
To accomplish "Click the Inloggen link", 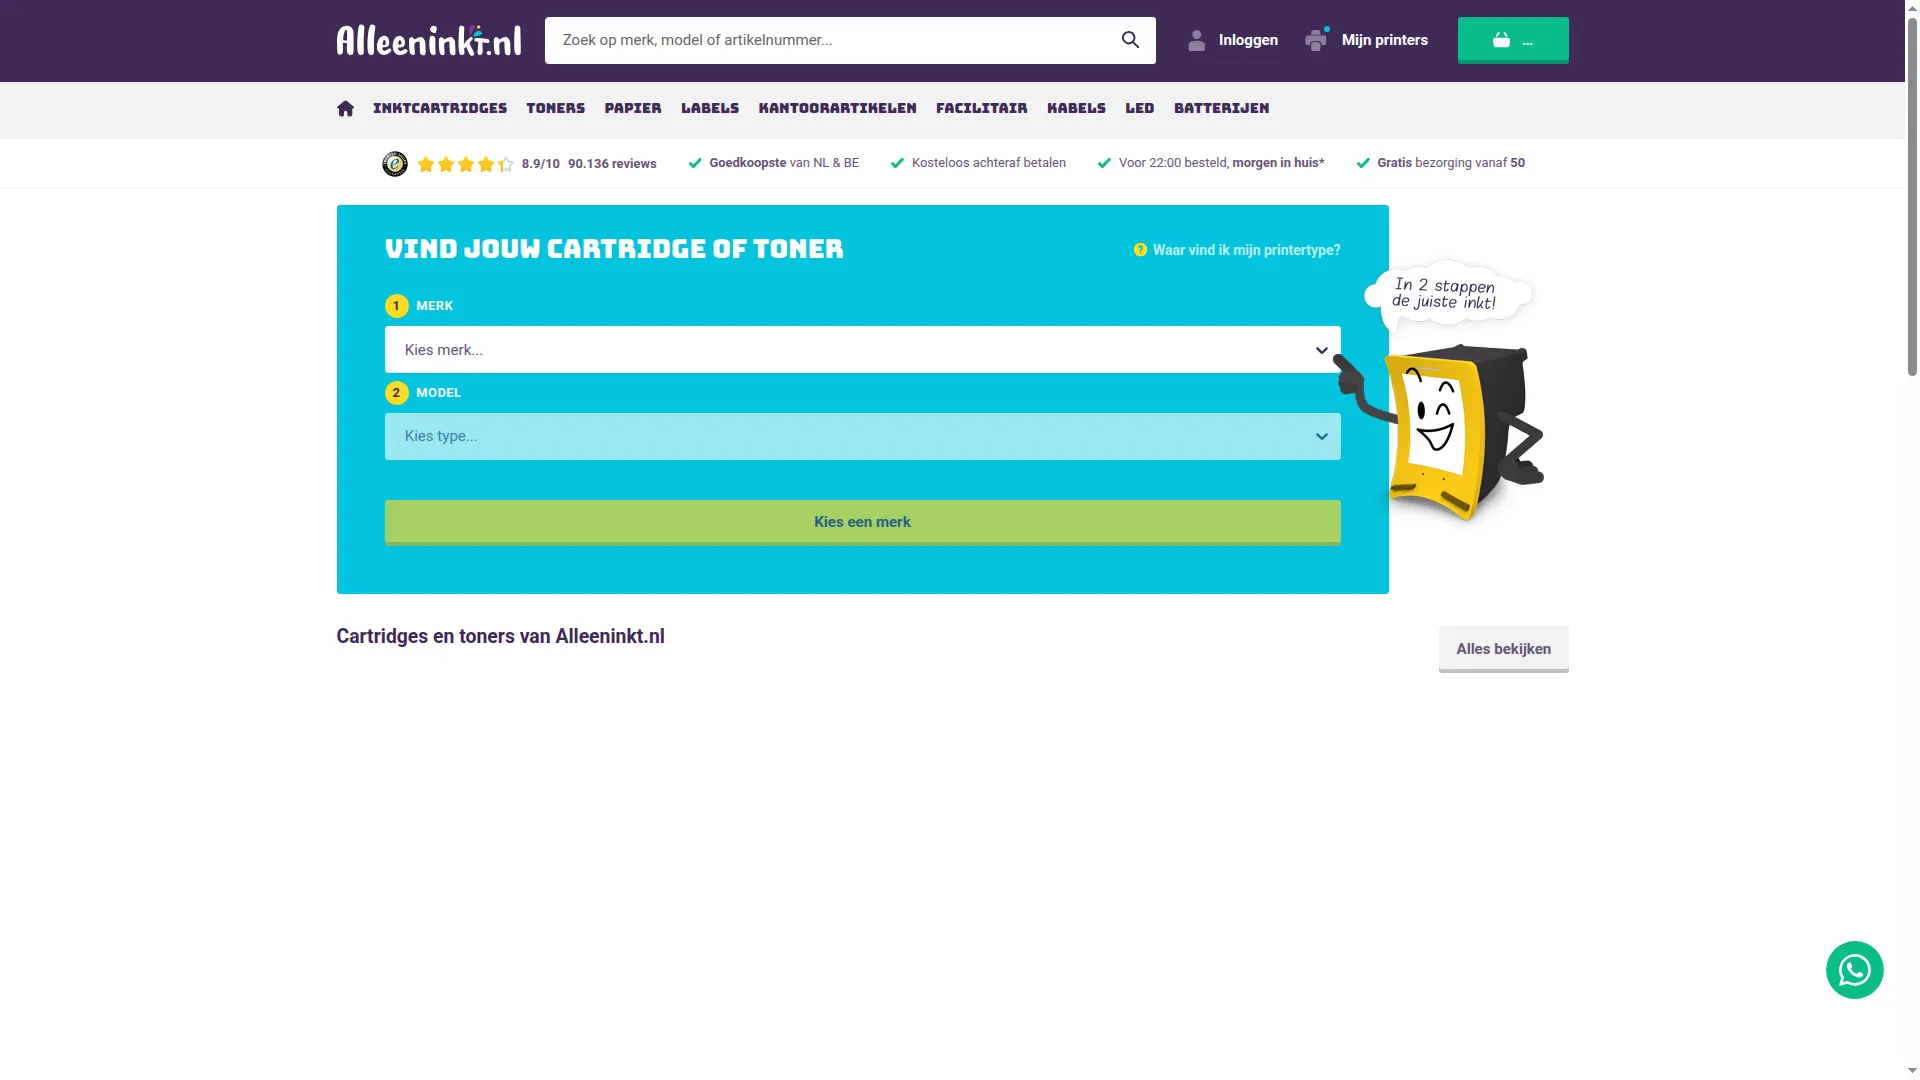I will tap(1248, 40).
